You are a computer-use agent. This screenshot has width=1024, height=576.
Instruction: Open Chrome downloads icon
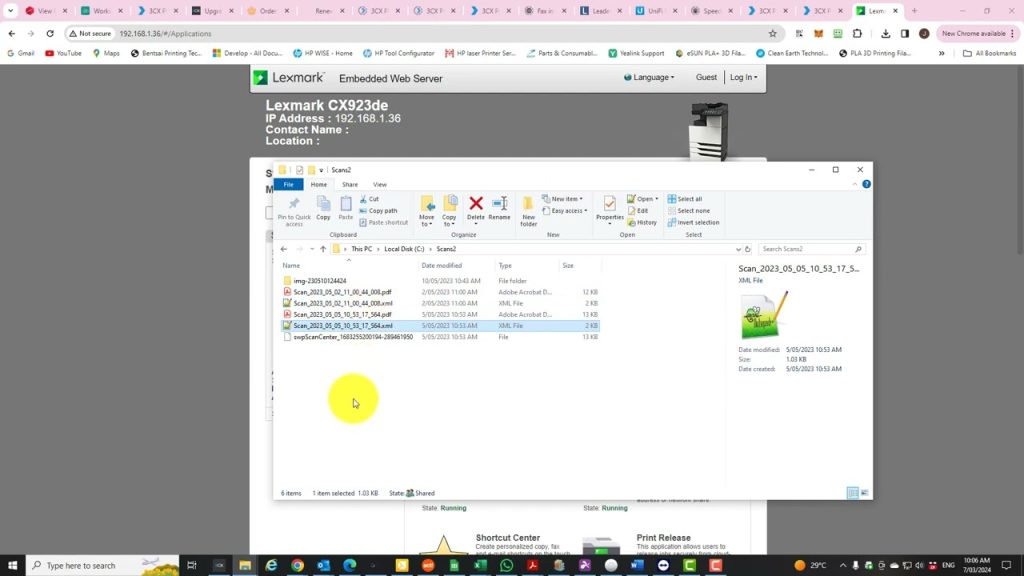pyautogui.click(x=885, y=33)
